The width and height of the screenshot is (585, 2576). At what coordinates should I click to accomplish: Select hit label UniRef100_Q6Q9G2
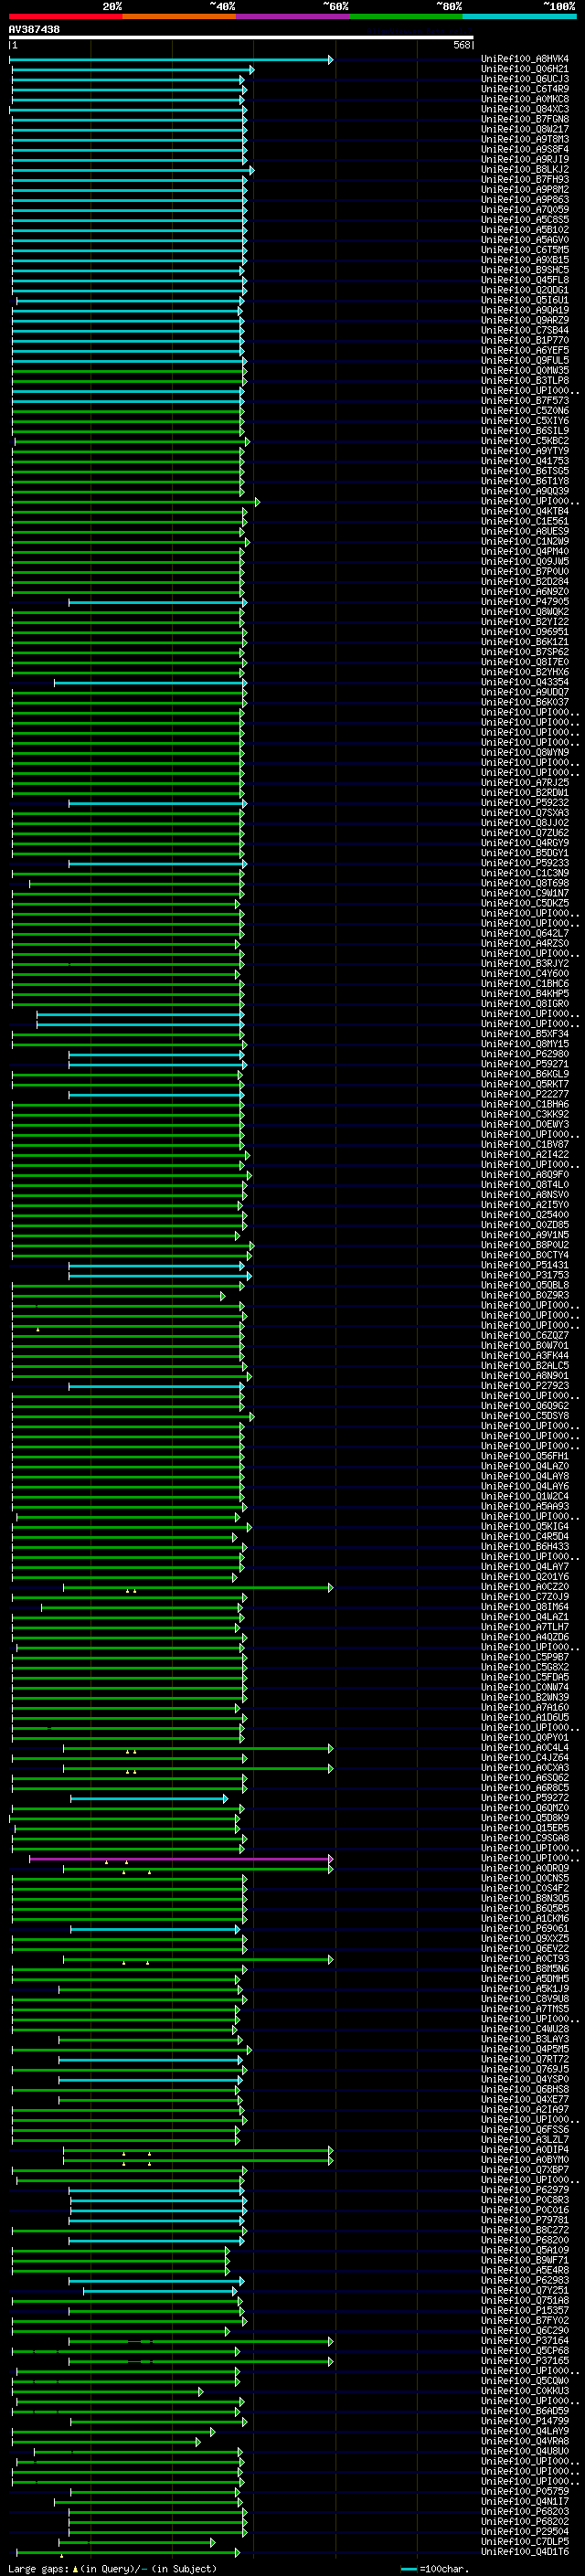(x=525, y=1406)
